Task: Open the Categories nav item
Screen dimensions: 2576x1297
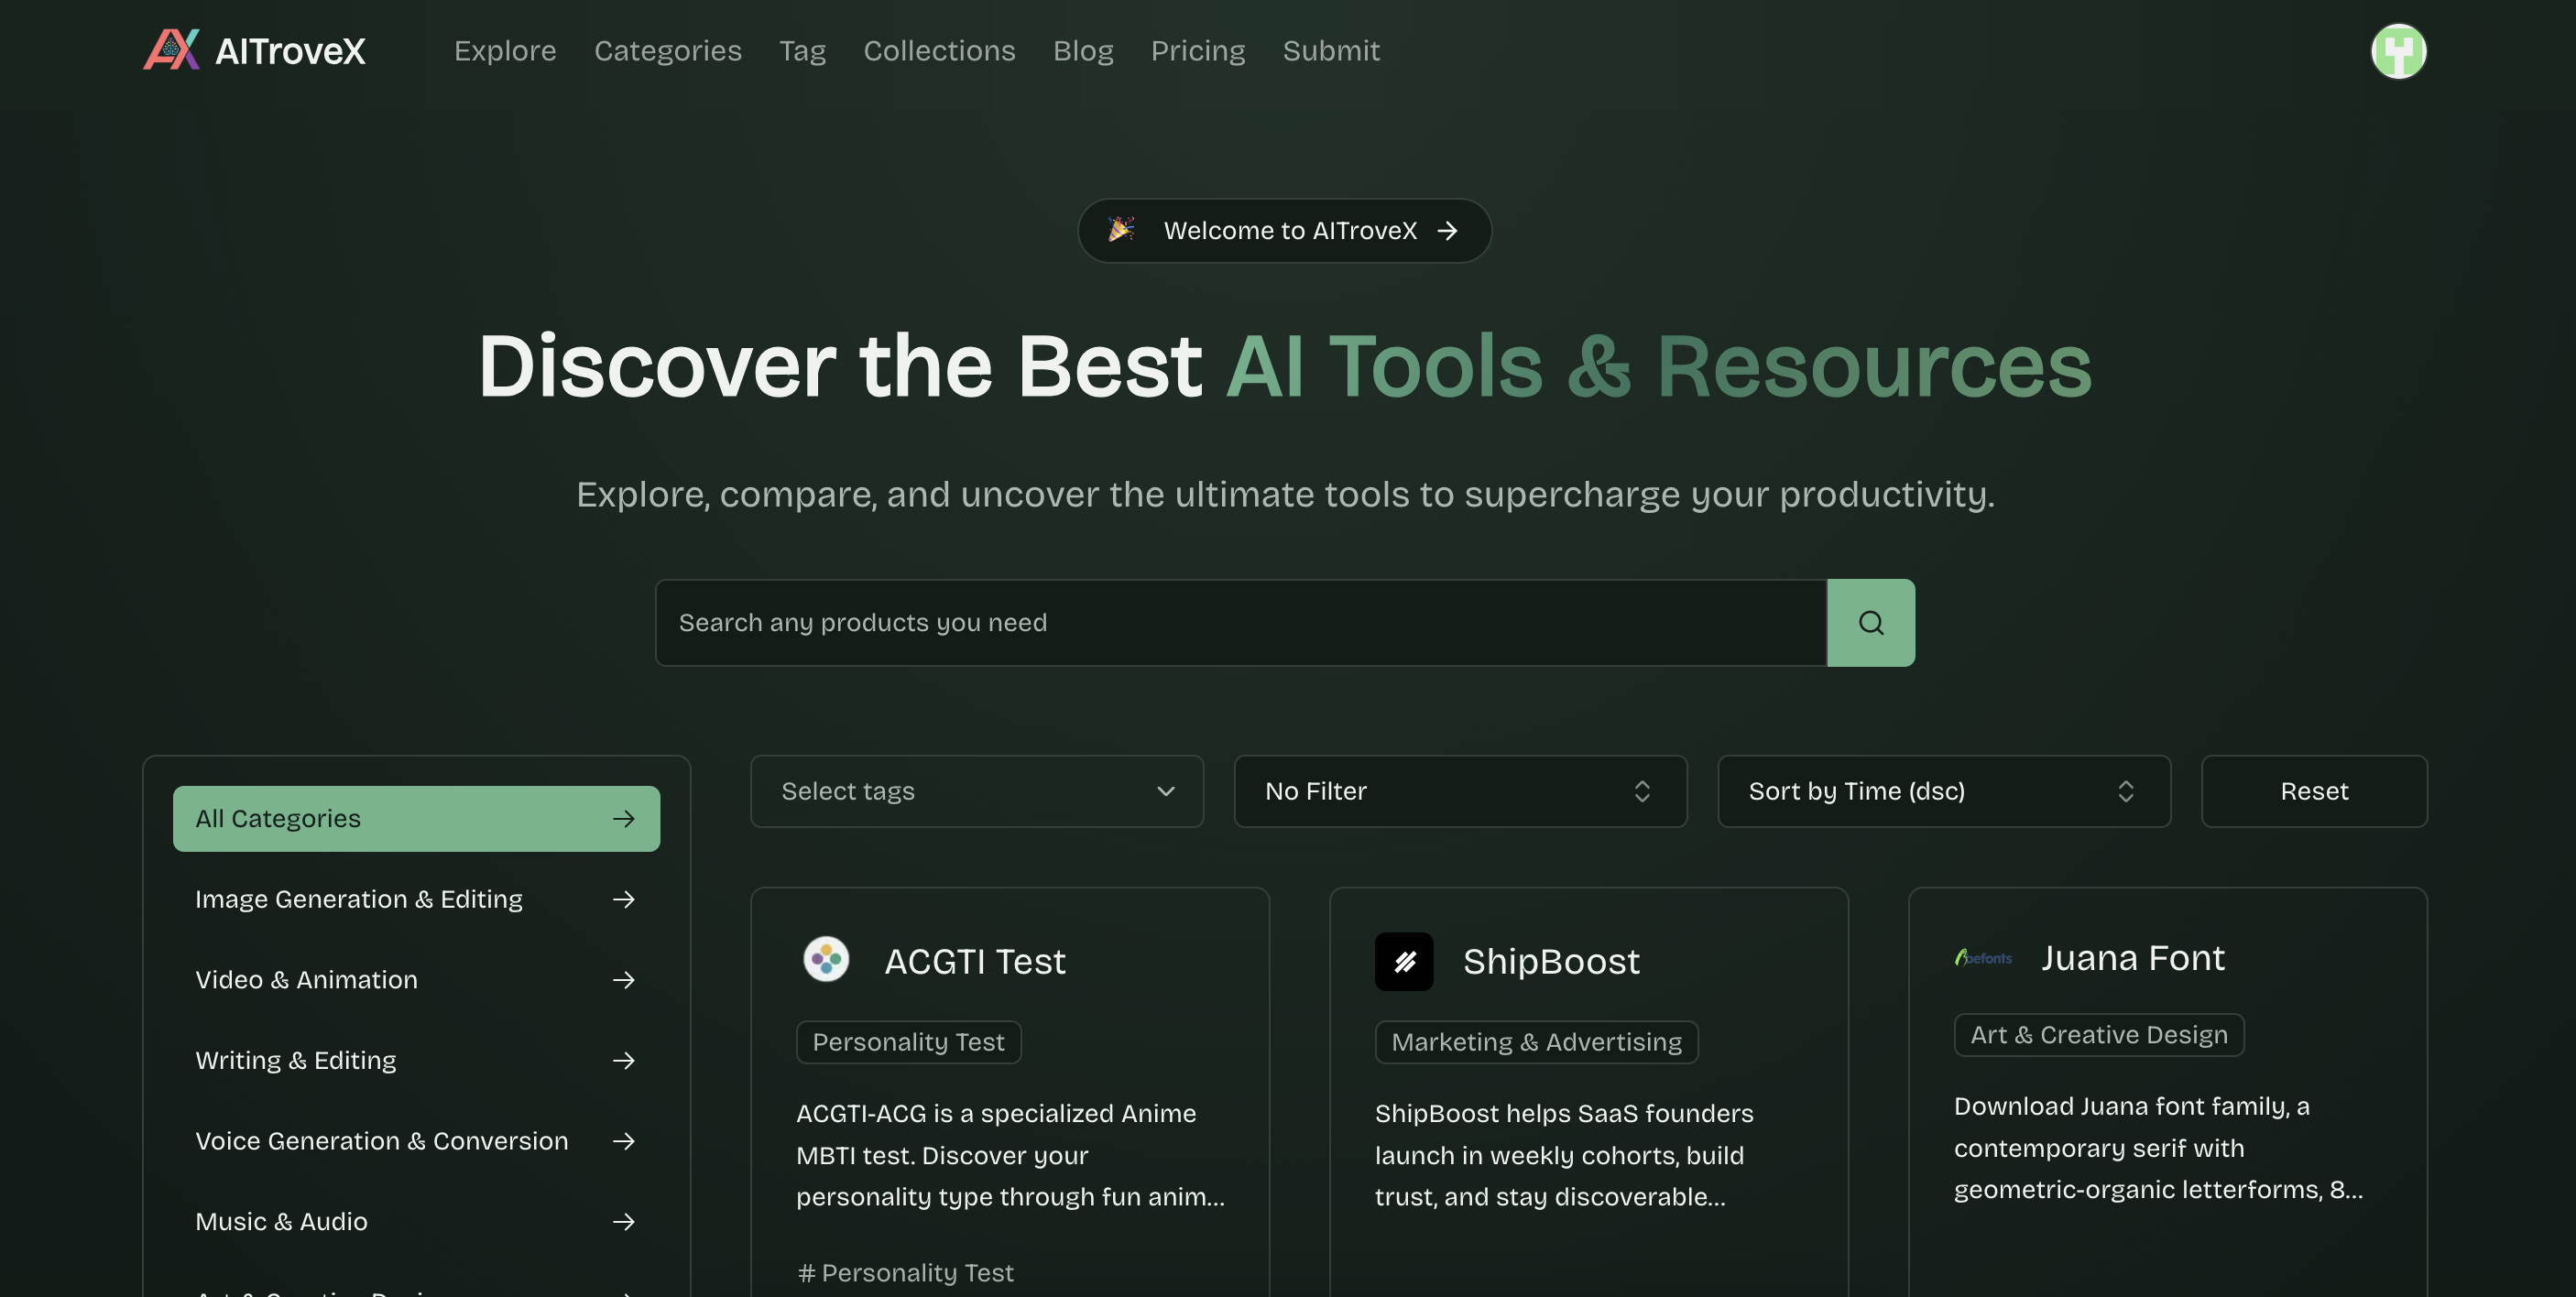Action: click(668, 51)
